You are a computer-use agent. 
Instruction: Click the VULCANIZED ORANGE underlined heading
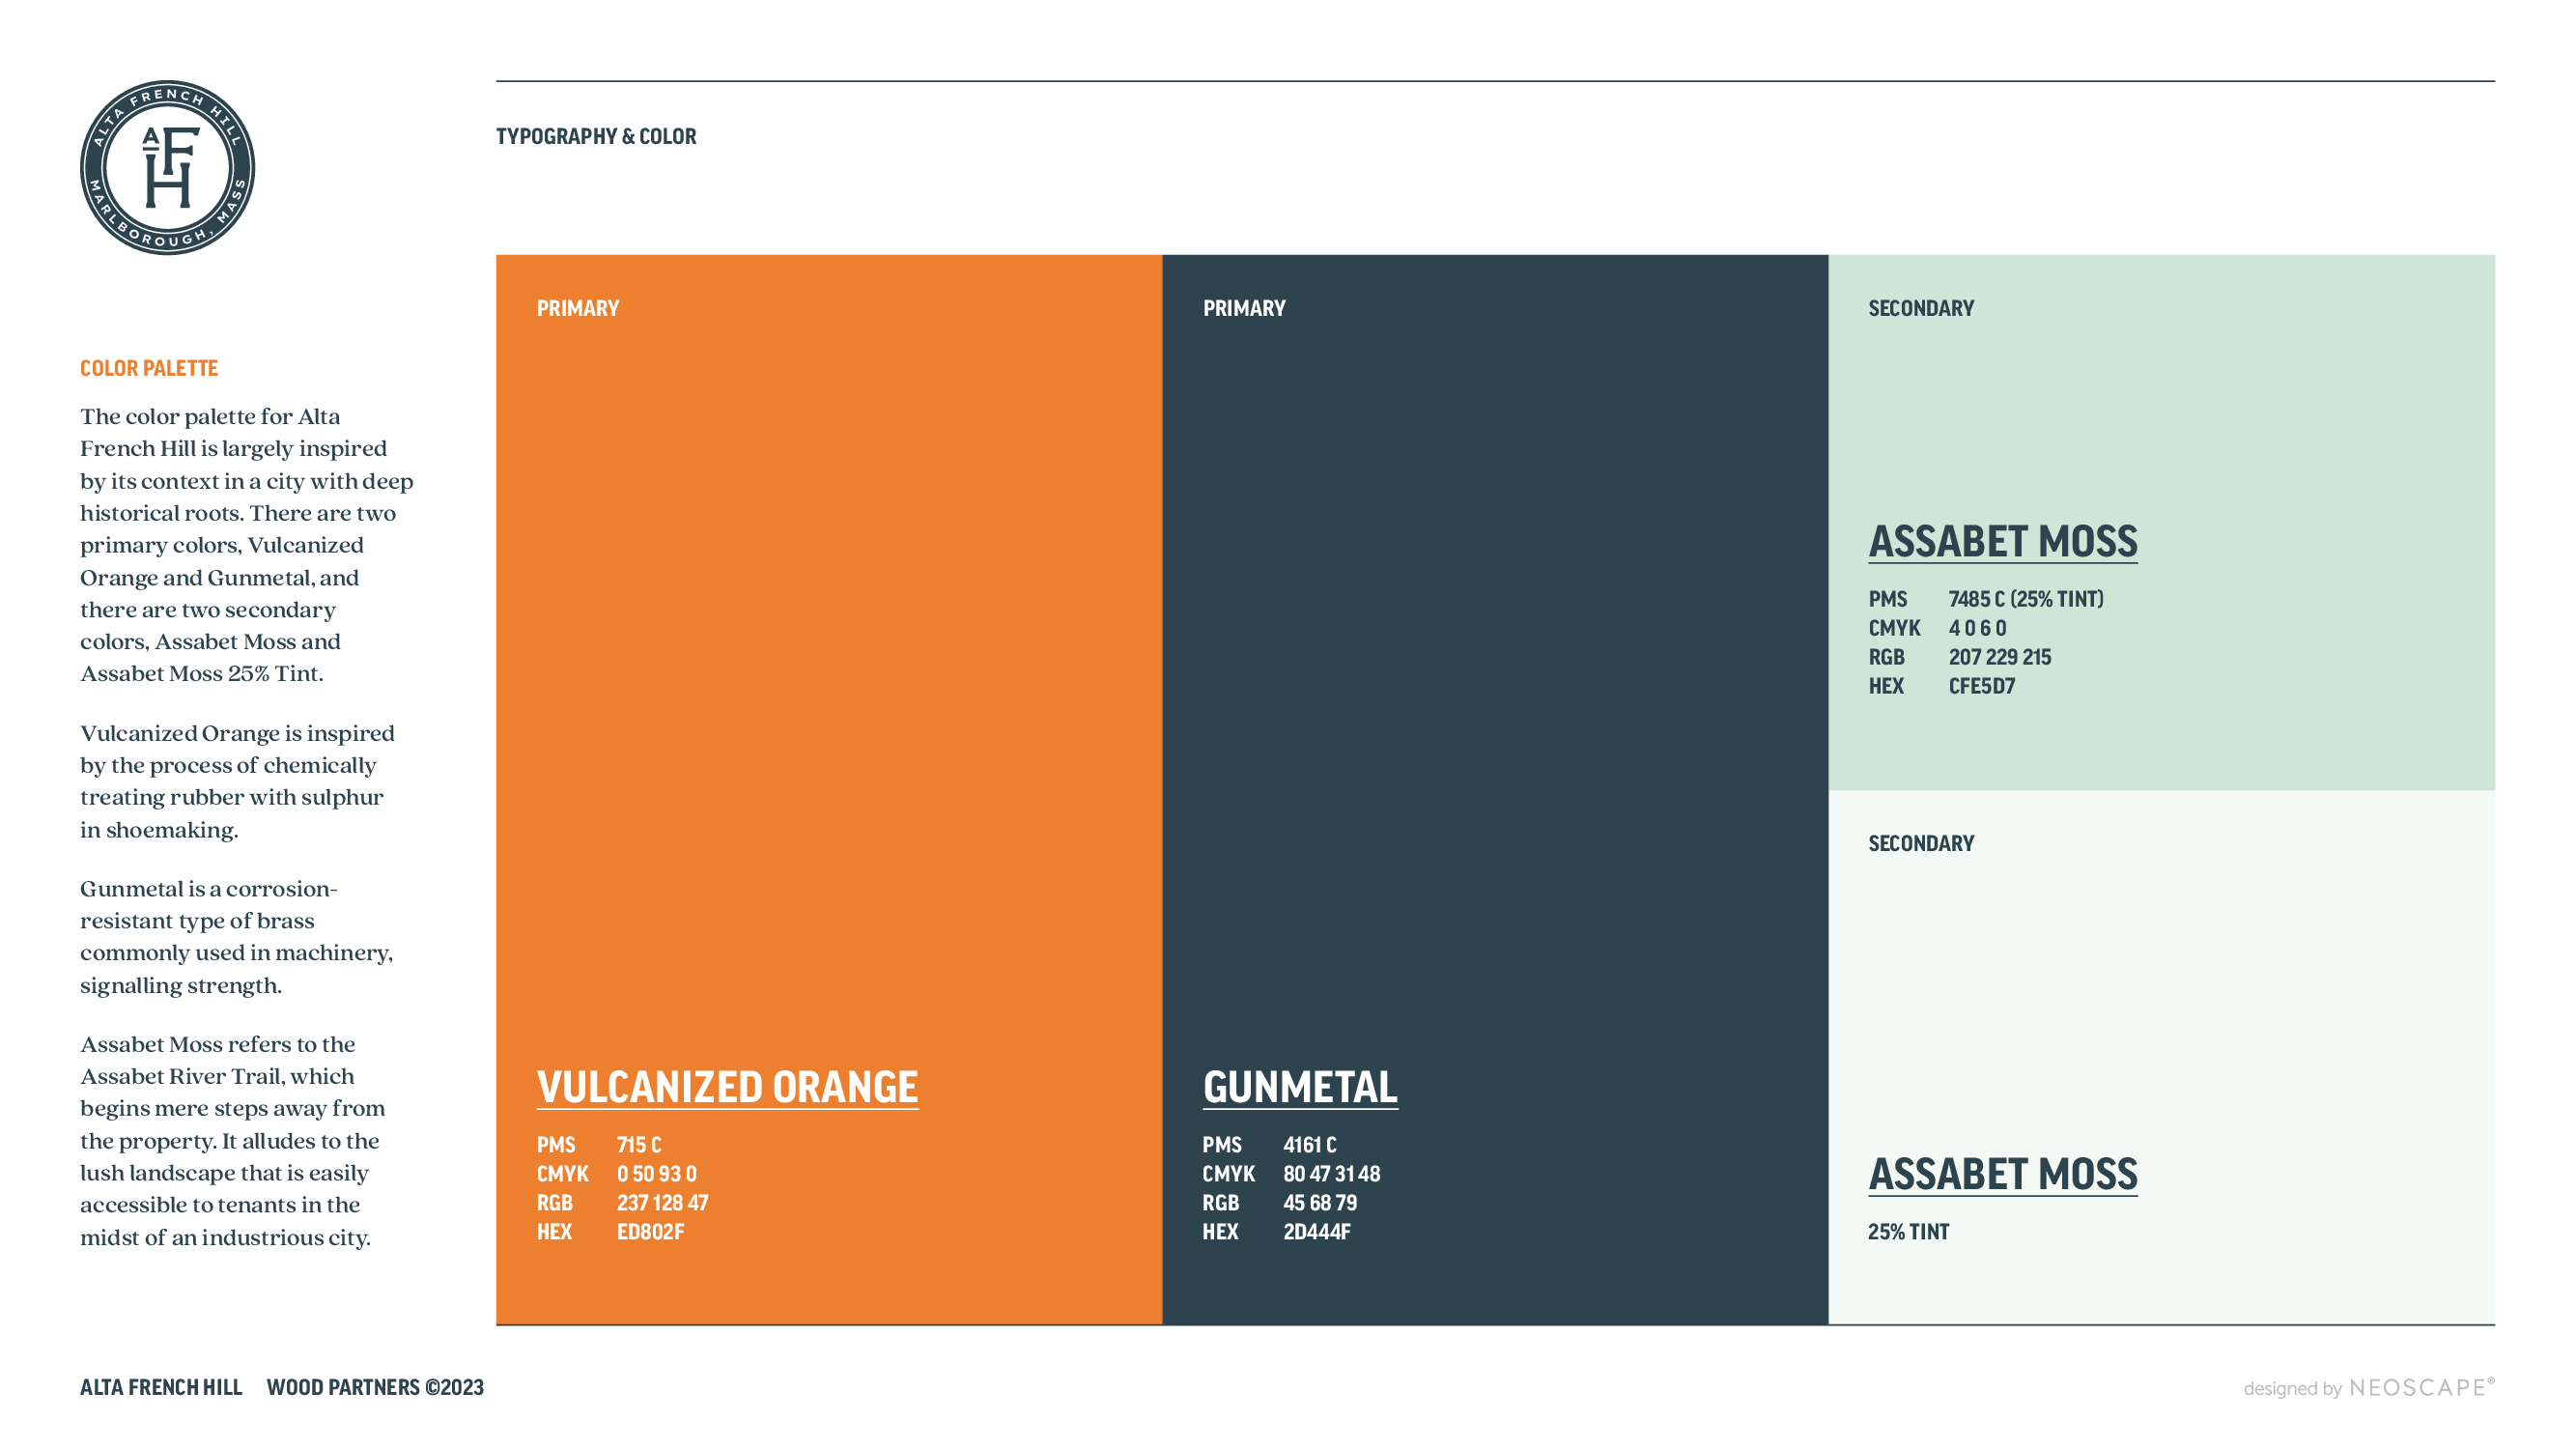point(727,1087)
